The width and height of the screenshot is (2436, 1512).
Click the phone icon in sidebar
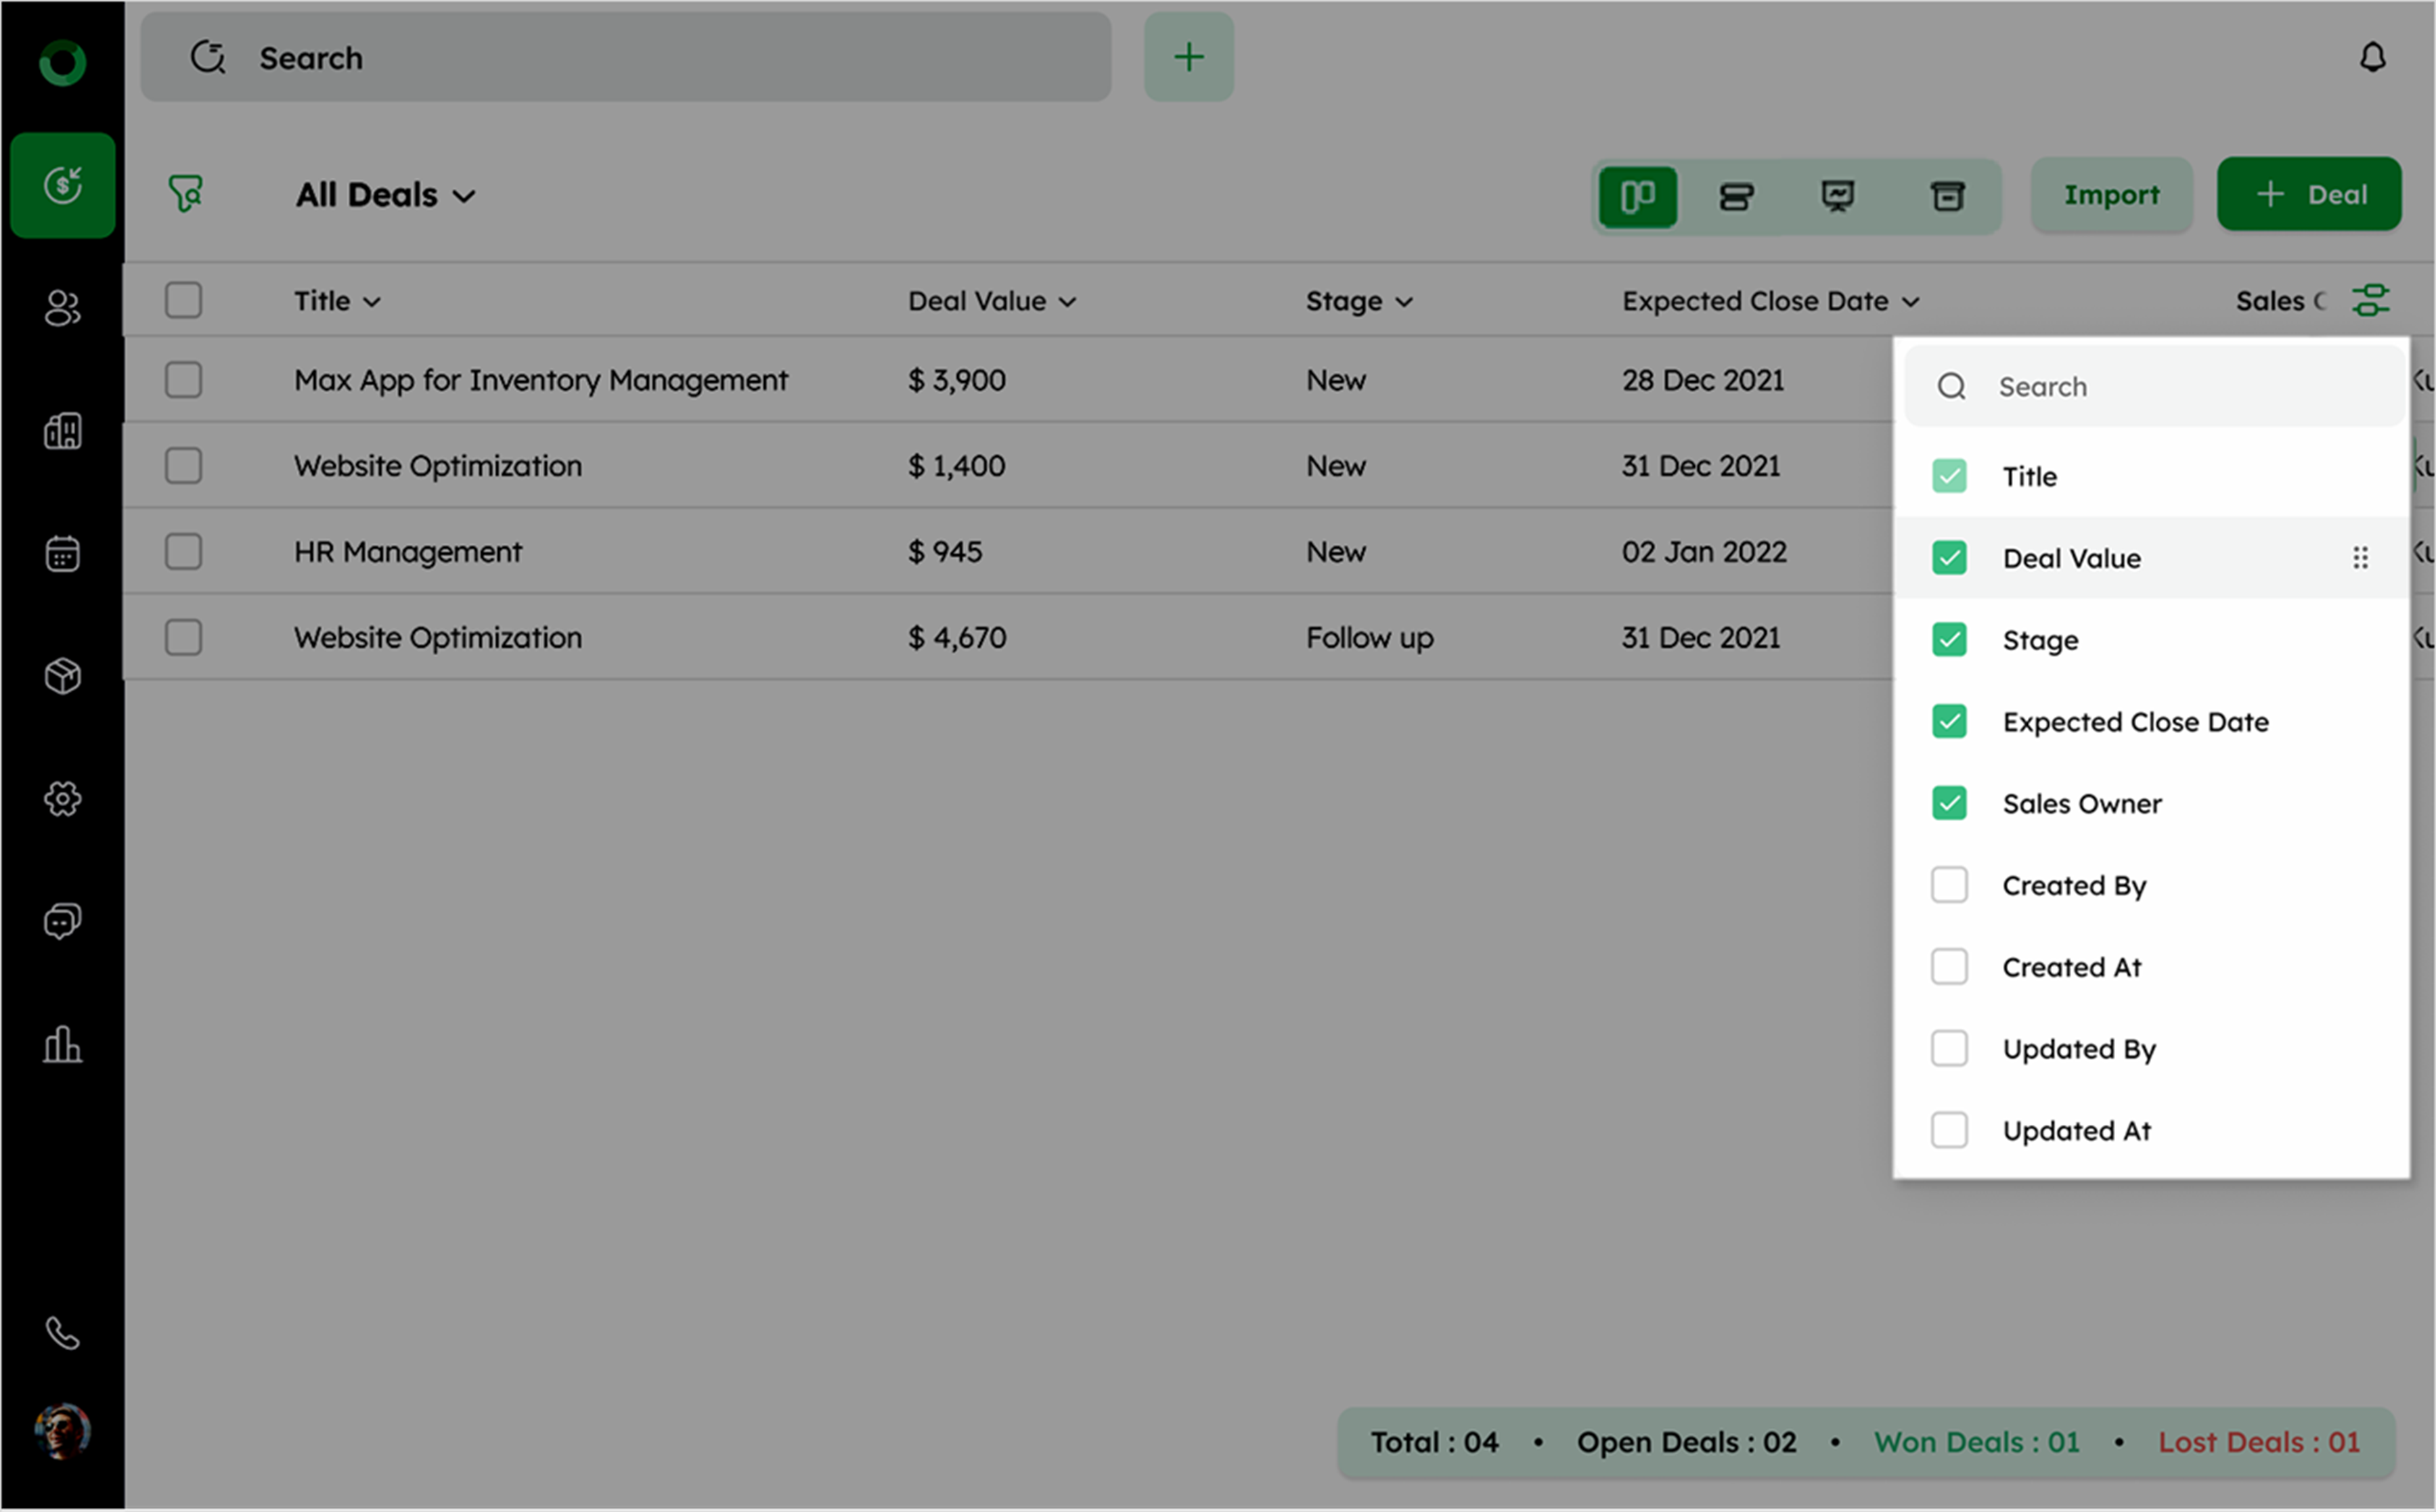tap(62, 1333)
